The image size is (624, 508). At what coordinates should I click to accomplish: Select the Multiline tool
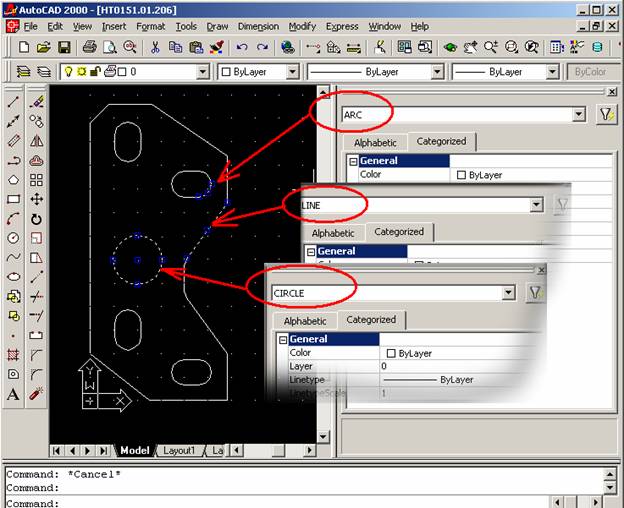[x=13, y=141]
